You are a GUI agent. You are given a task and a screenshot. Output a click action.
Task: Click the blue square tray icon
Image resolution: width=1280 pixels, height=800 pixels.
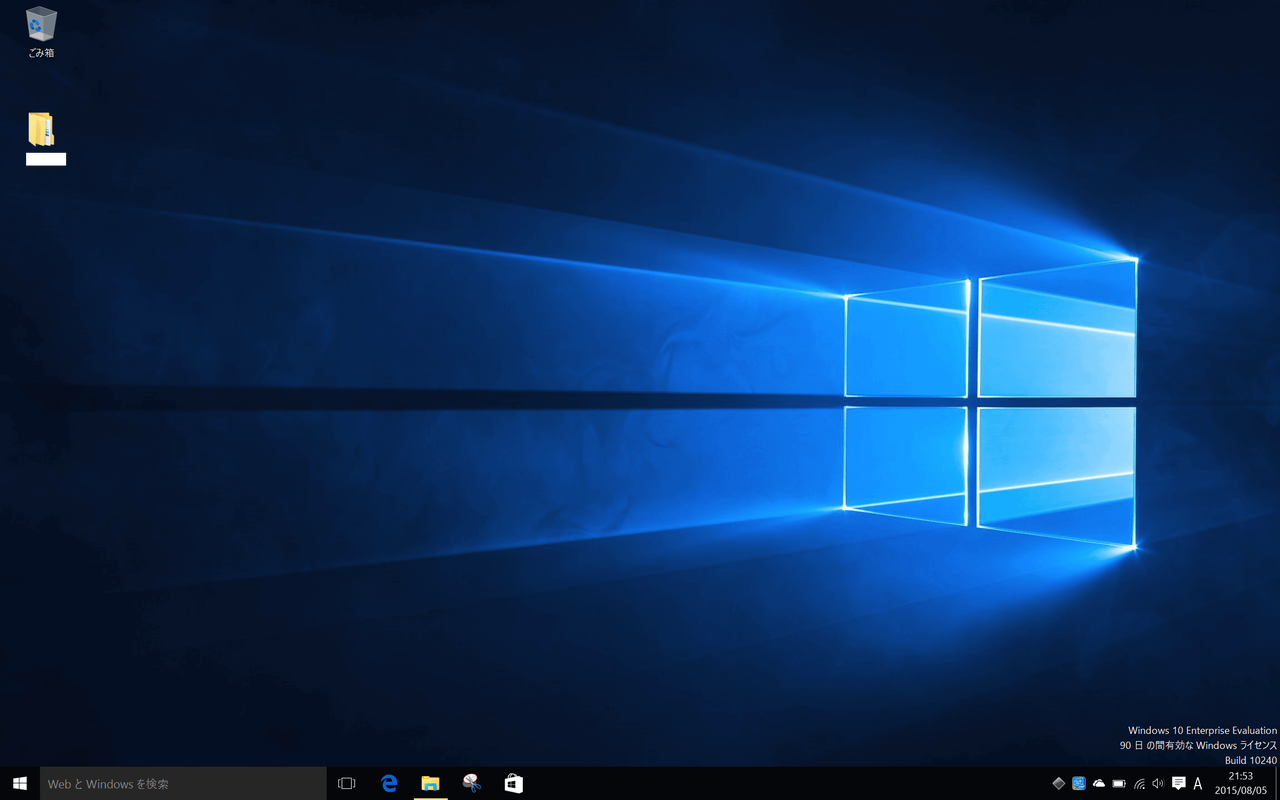point(1079,784)
